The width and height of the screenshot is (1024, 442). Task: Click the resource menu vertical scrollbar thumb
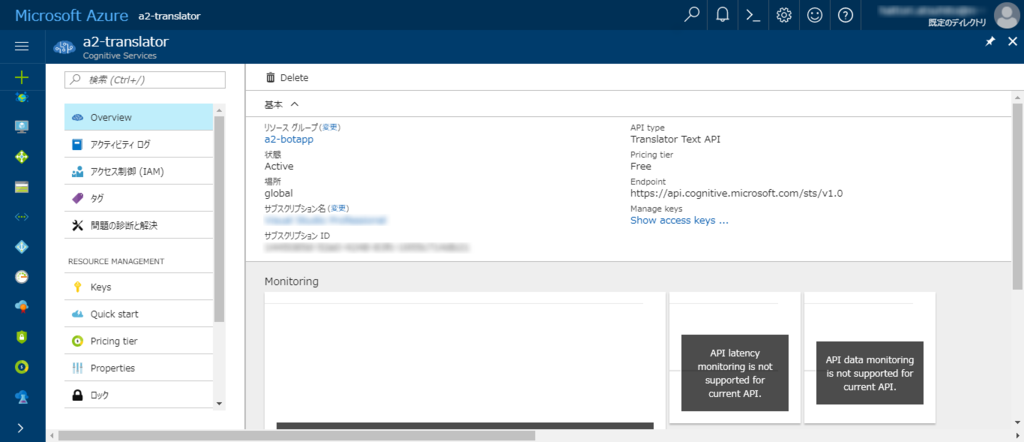click(219, 219)
